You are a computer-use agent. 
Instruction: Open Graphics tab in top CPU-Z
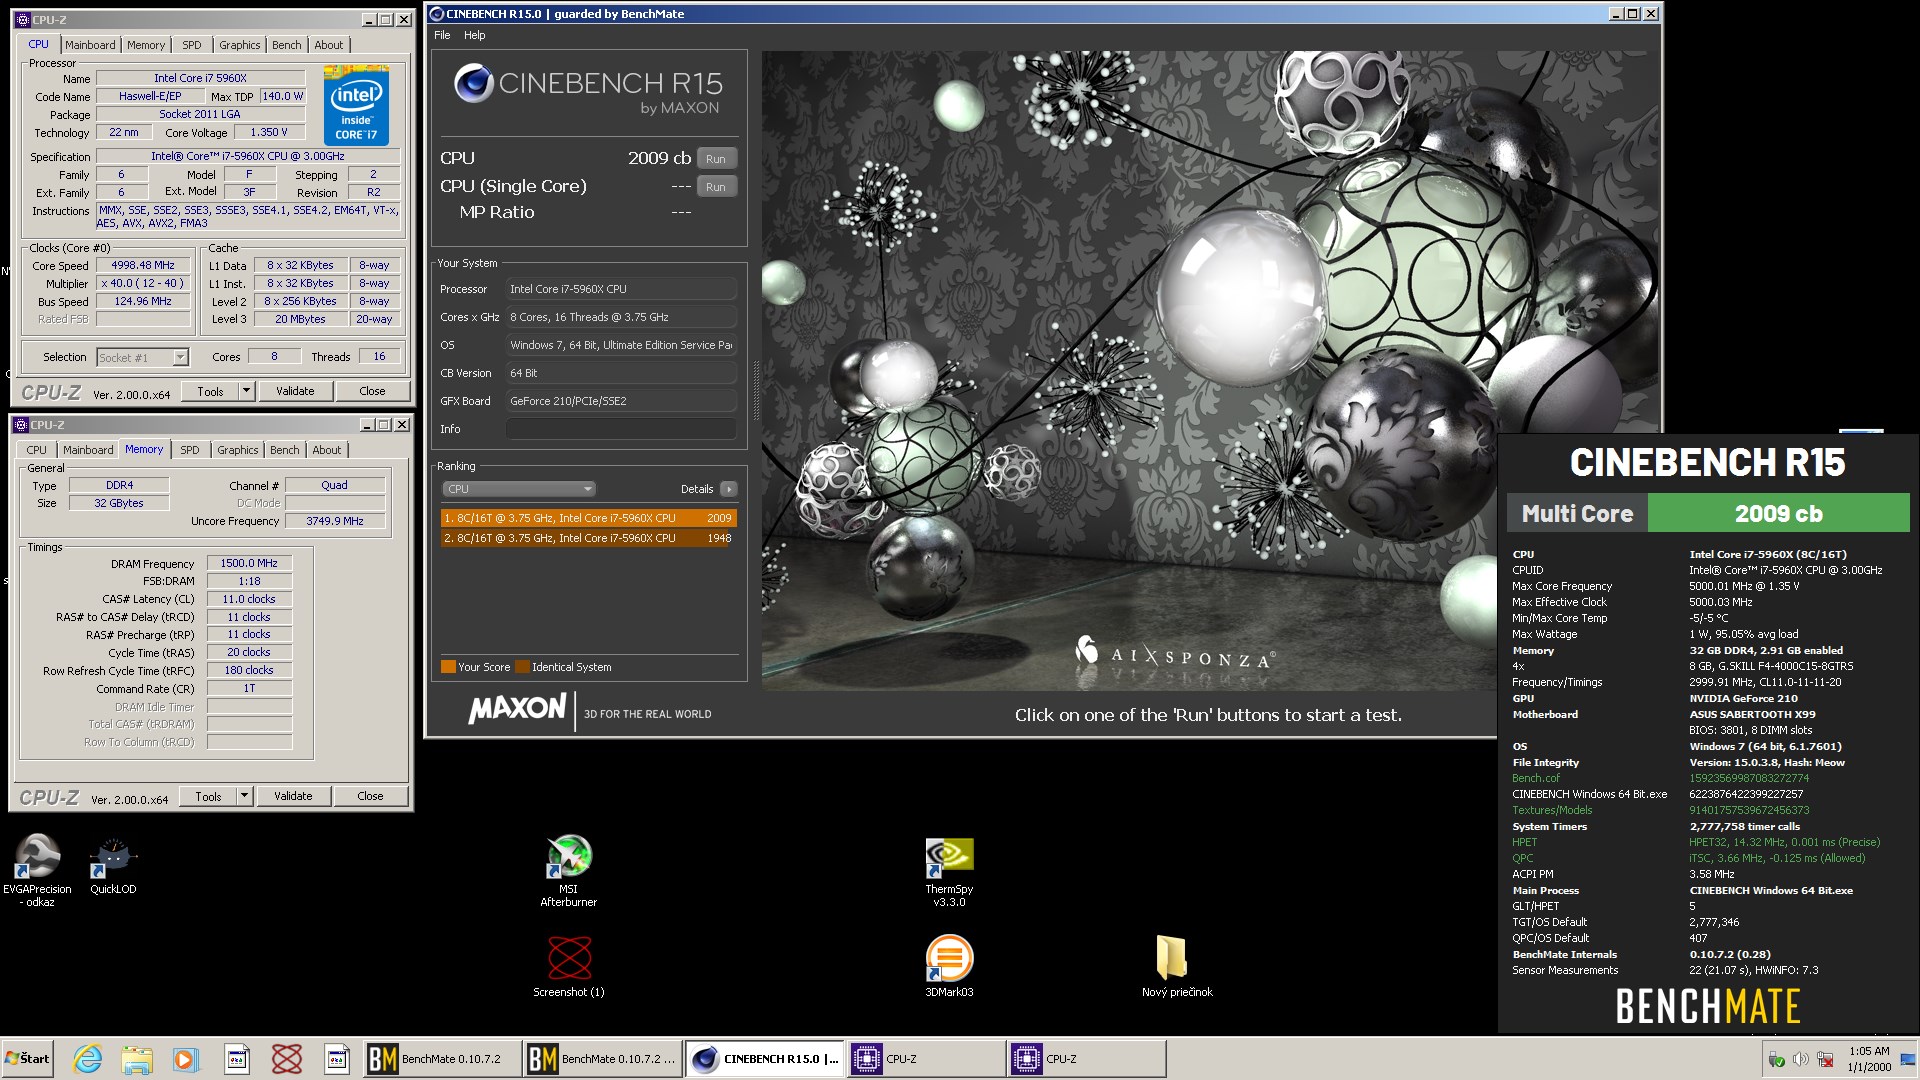pyautogui.click(x=239, y=45)
